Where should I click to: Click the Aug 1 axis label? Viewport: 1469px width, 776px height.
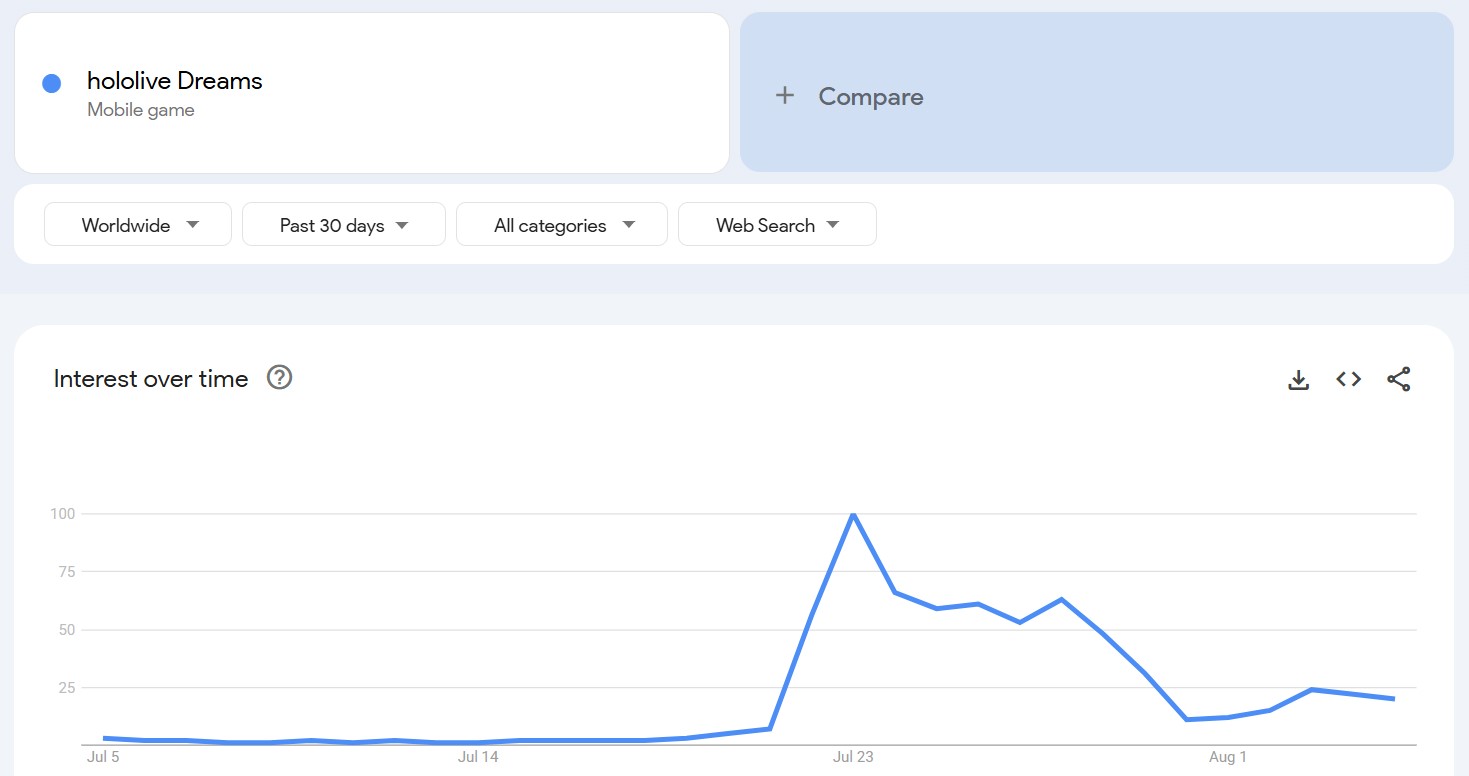pyautogui.click(x=1228, y=757)
